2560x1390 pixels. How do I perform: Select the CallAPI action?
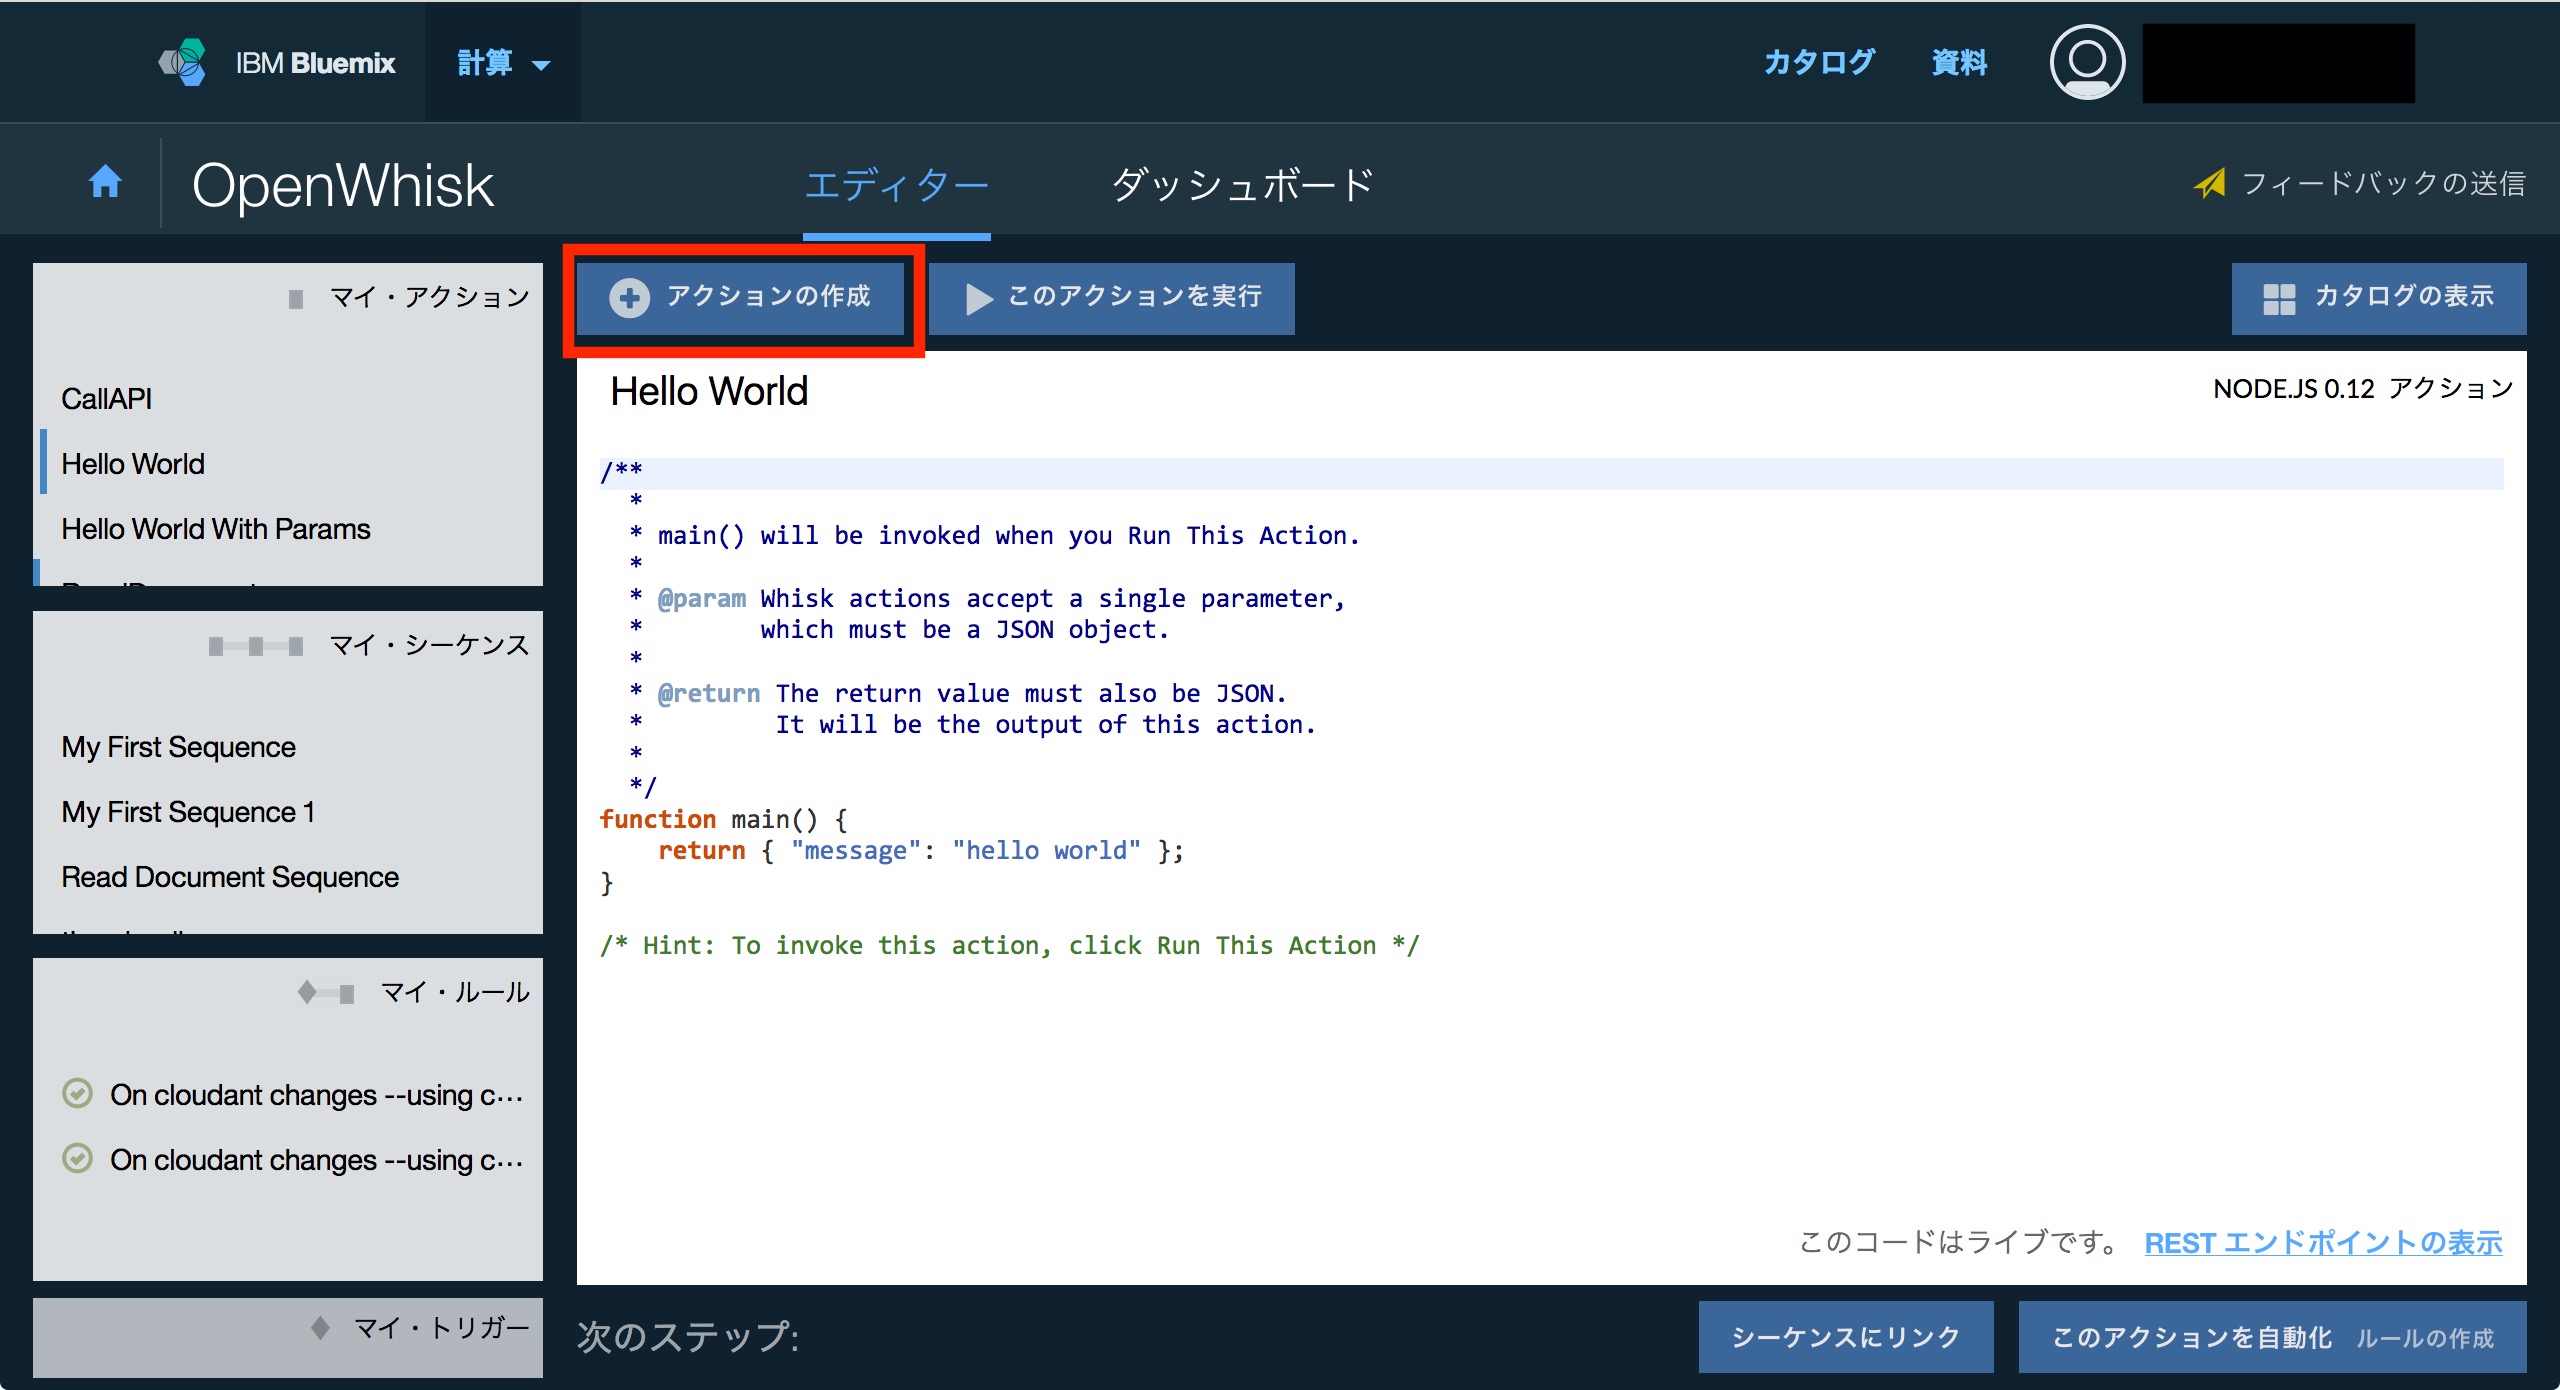coord(107,399)
